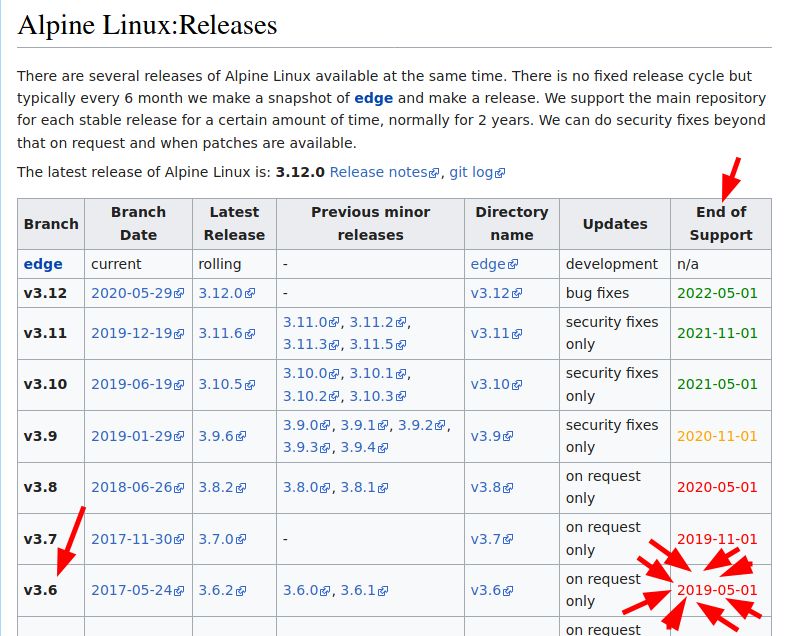Click the End of Support column header
The width and height of the screenshot is (786, 636).
(x=721, y=224)
